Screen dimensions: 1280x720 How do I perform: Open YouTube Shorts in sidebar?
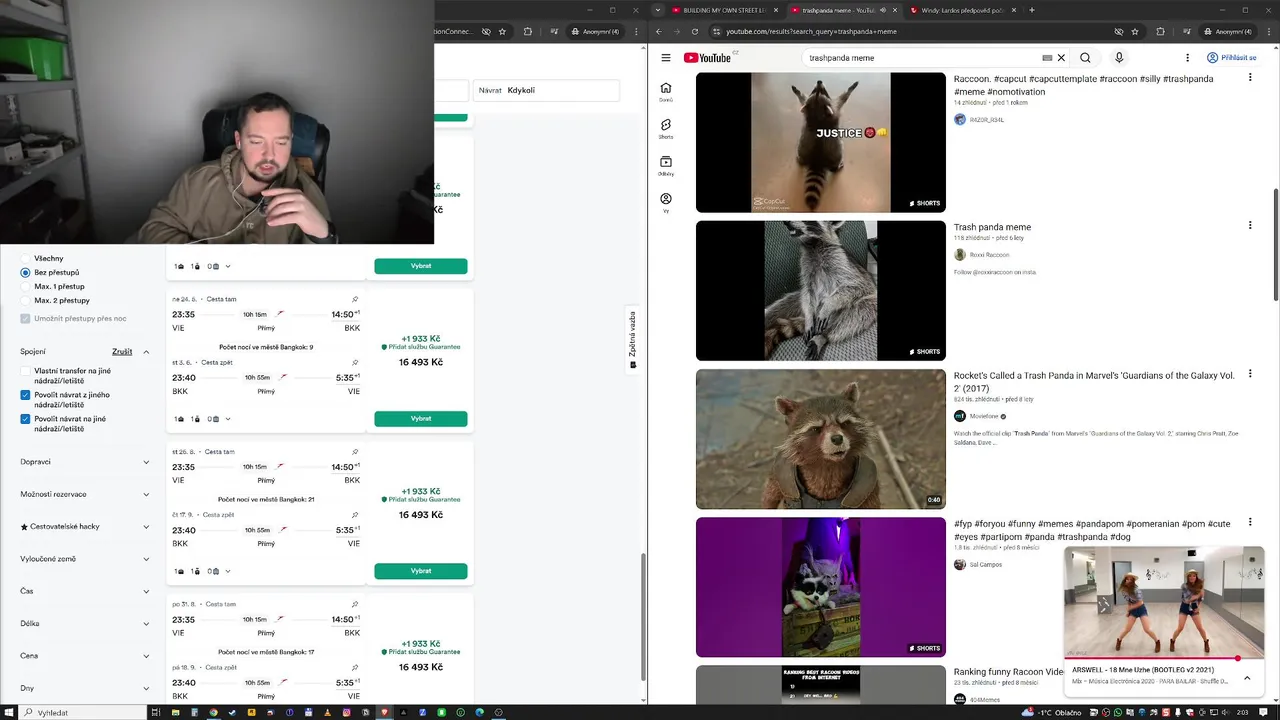pyautogui.click(x=666, y=129)
